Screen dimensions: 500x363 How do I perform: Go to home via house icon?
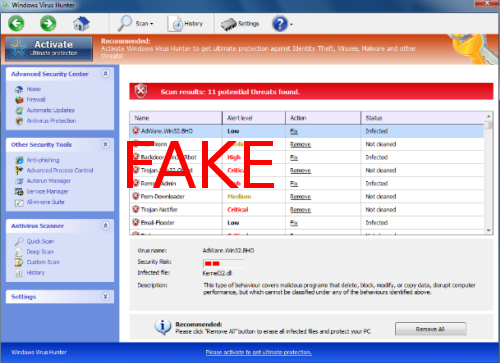tap(81, 23)
